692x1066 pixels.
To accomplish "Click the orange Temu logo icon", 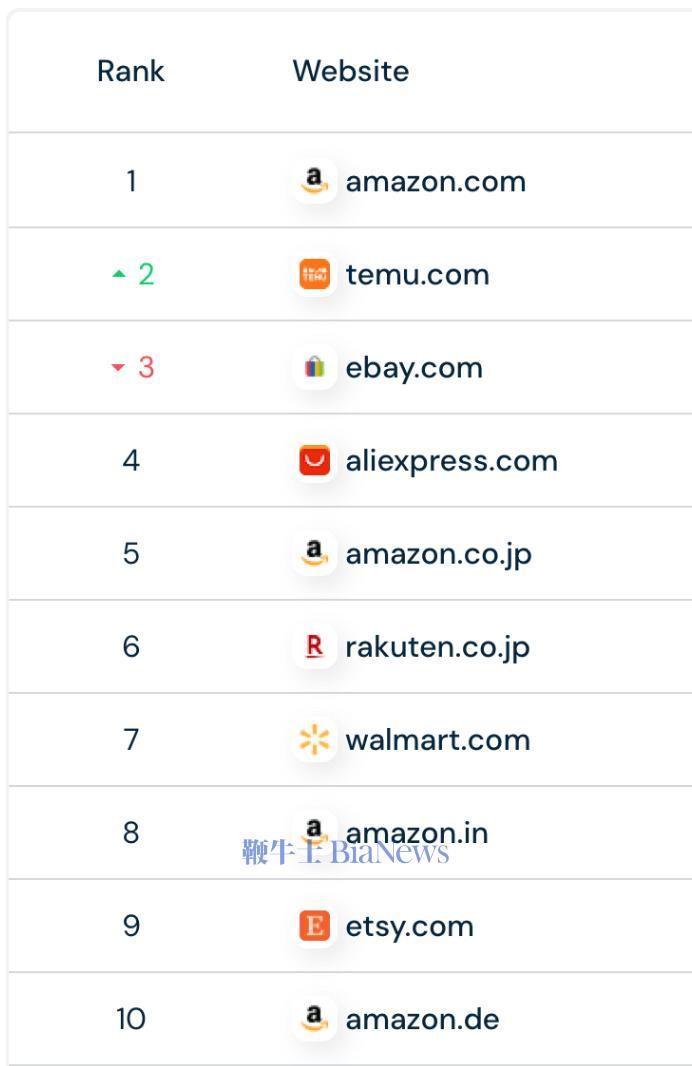I will pyautogui.click(x=314, y=274).
